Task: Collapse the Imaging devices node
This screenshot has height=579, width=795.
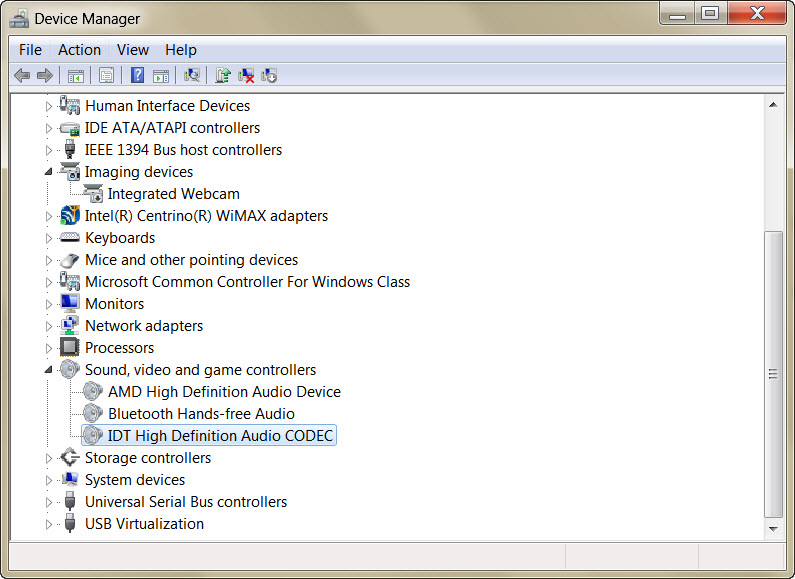Action: click(x=48, y=172)
